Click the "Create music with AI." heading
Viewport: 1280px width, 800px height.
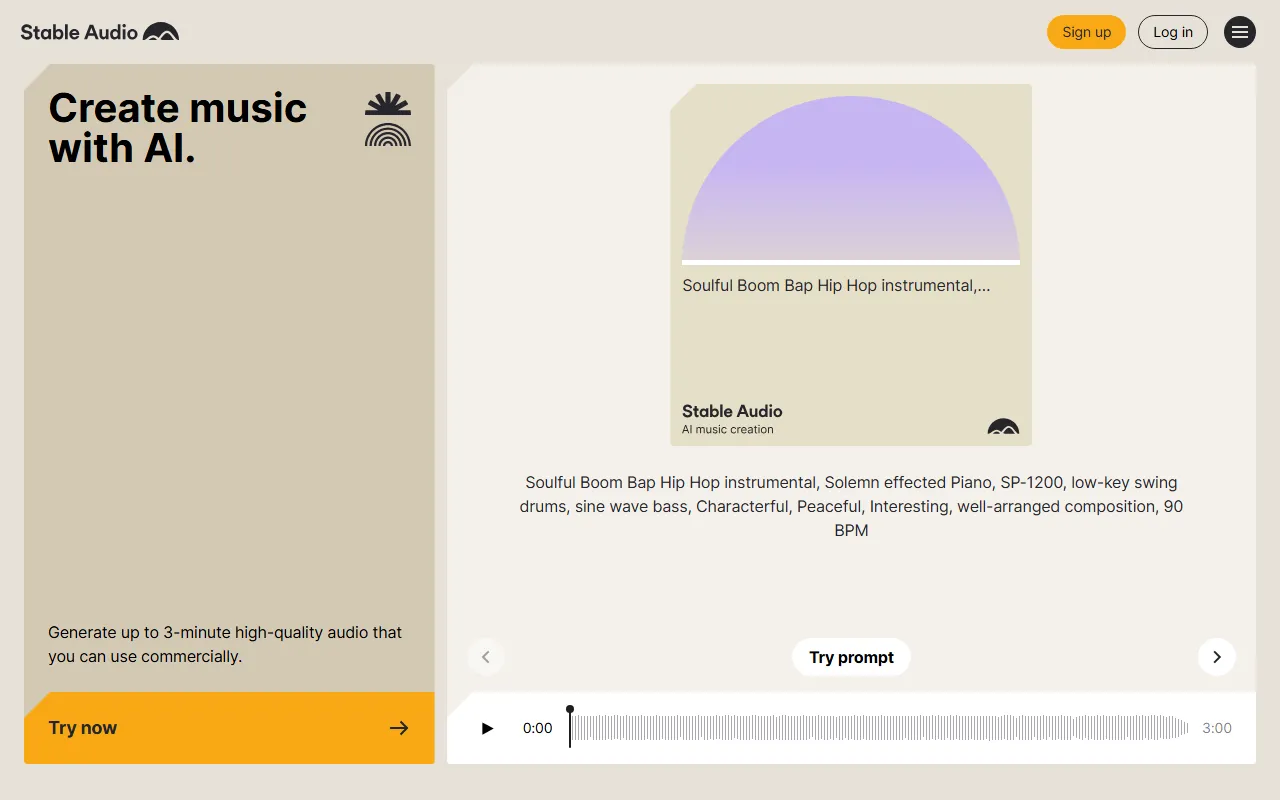(178, 128)
